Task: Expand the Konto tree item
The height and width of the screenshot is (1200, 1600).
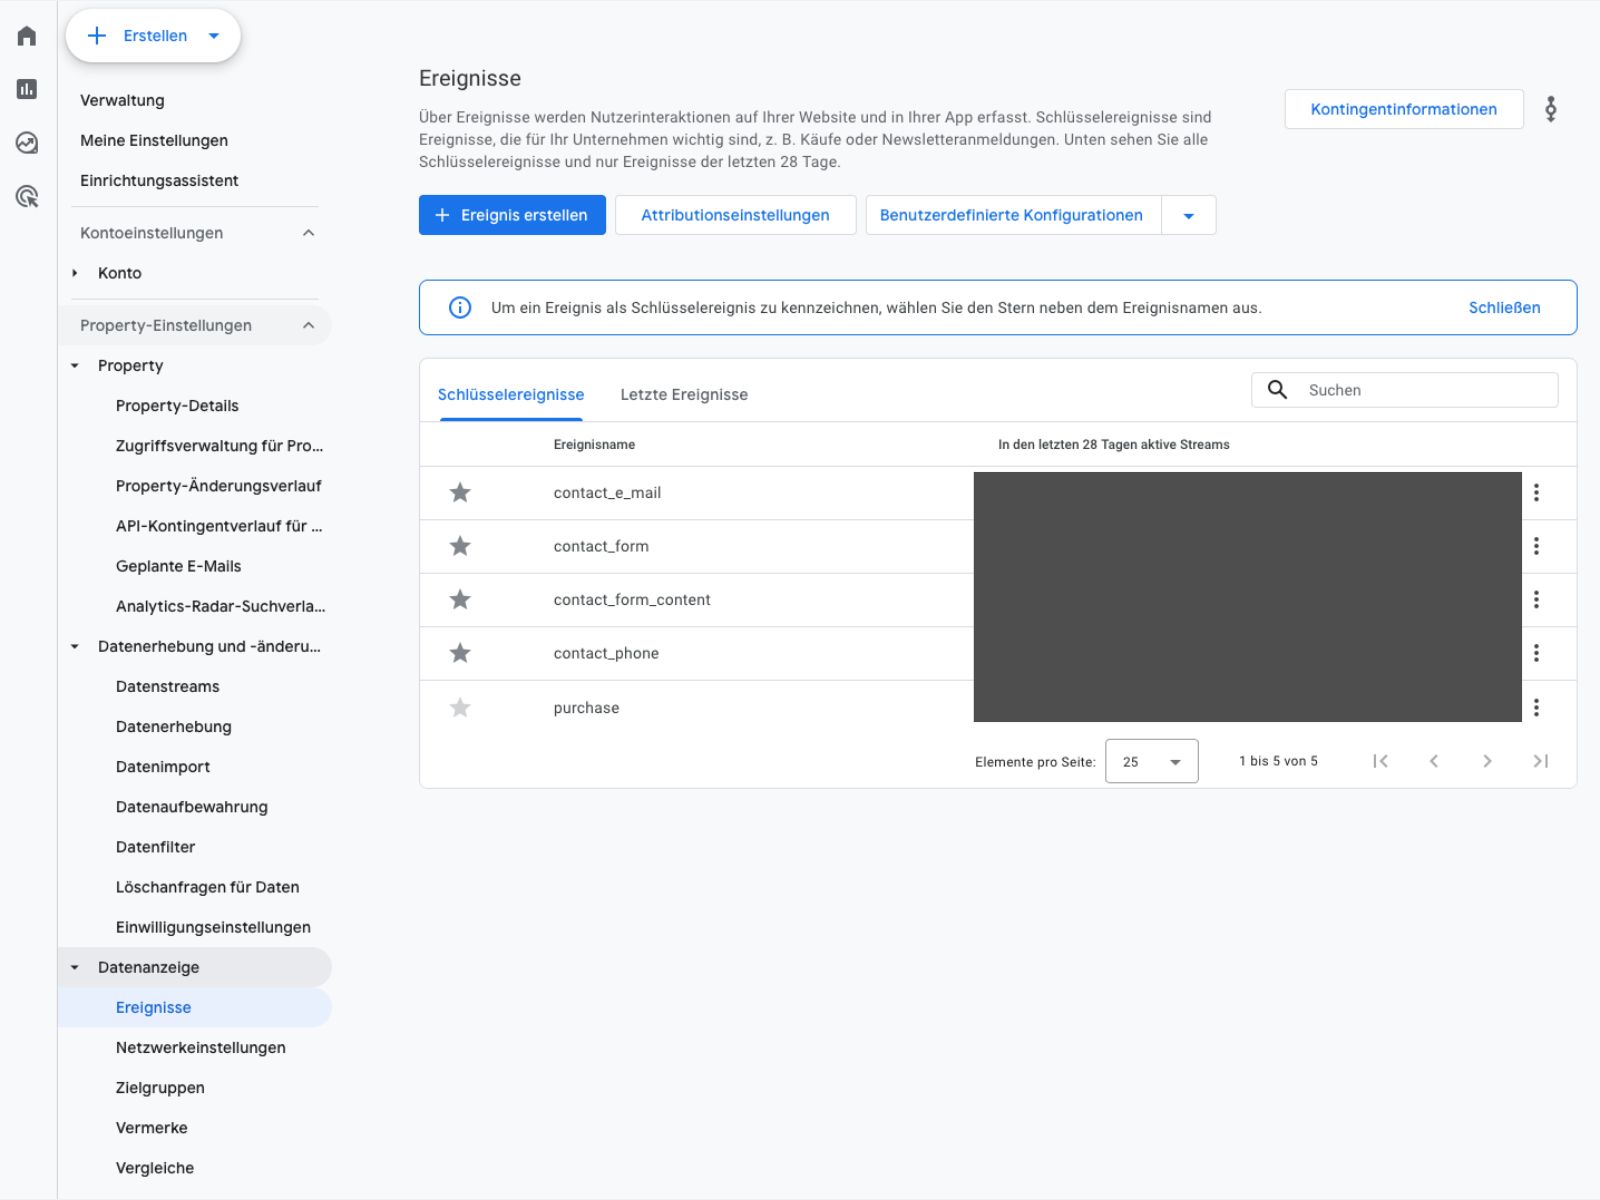Action: 75,273
